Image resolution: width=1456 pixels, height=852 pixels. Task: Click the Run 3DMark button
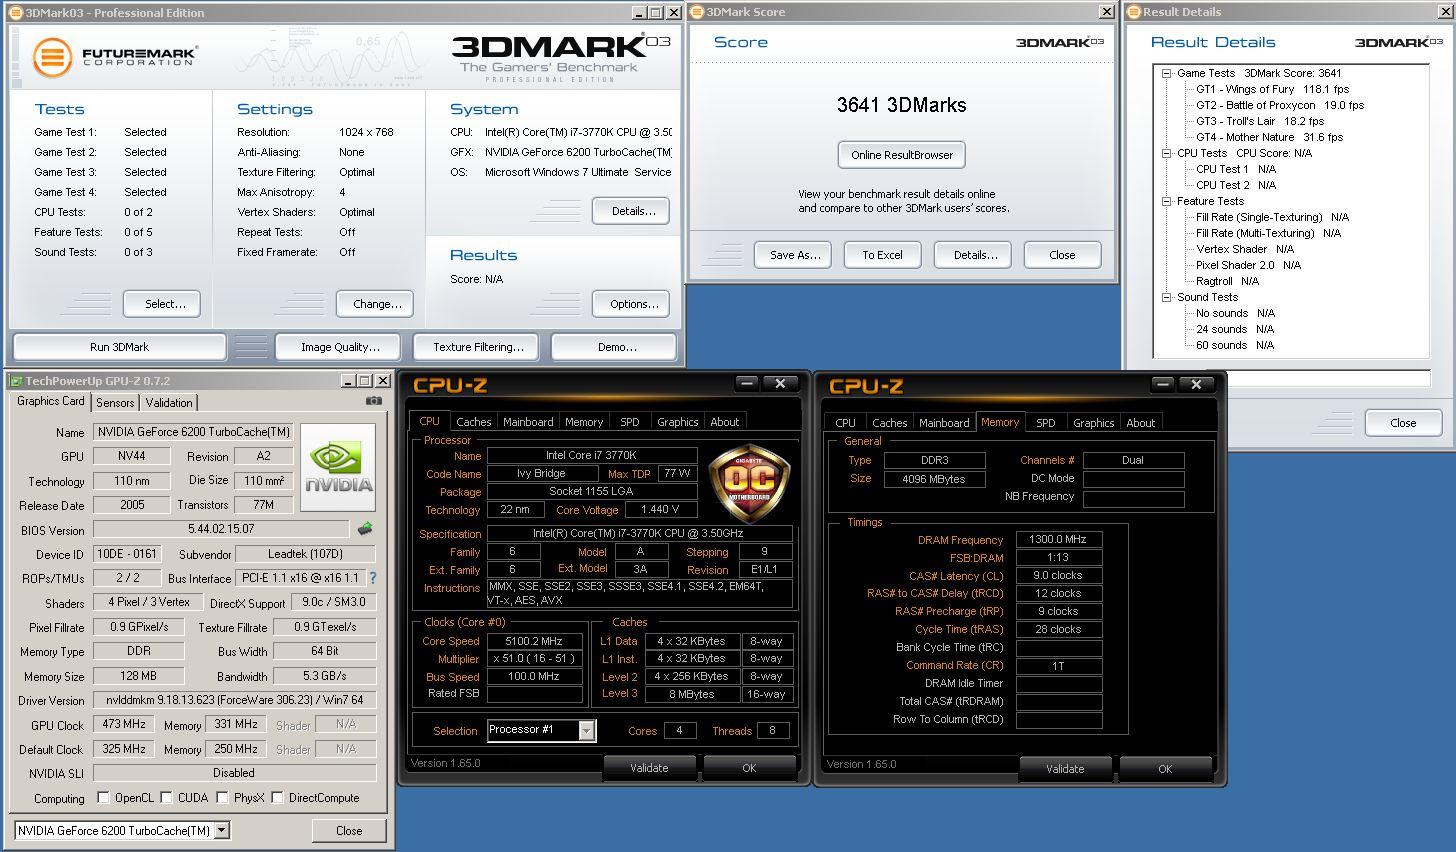pyautogui.click(x=119, y=347)
